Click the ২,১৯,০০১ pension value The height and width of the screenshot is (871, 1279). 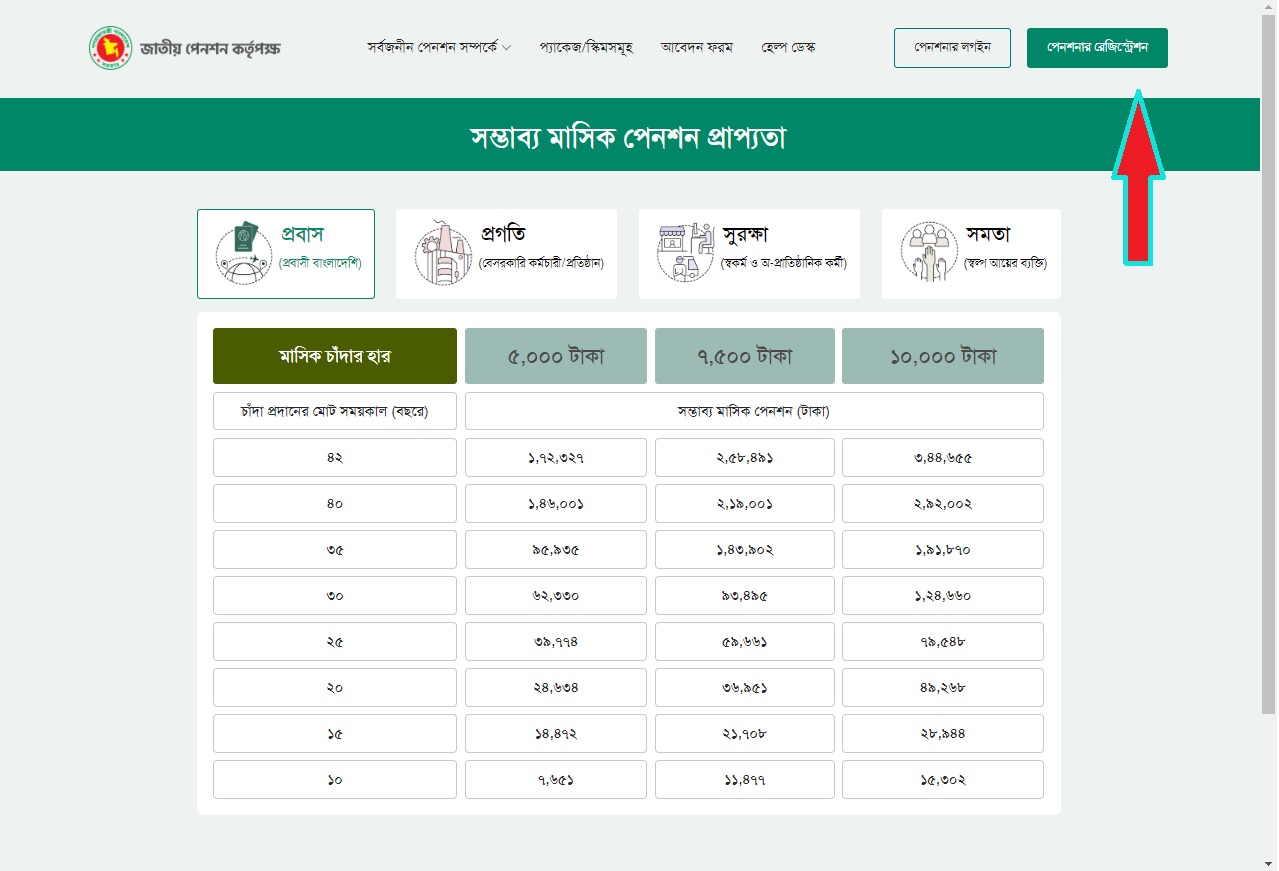(745, 503)
